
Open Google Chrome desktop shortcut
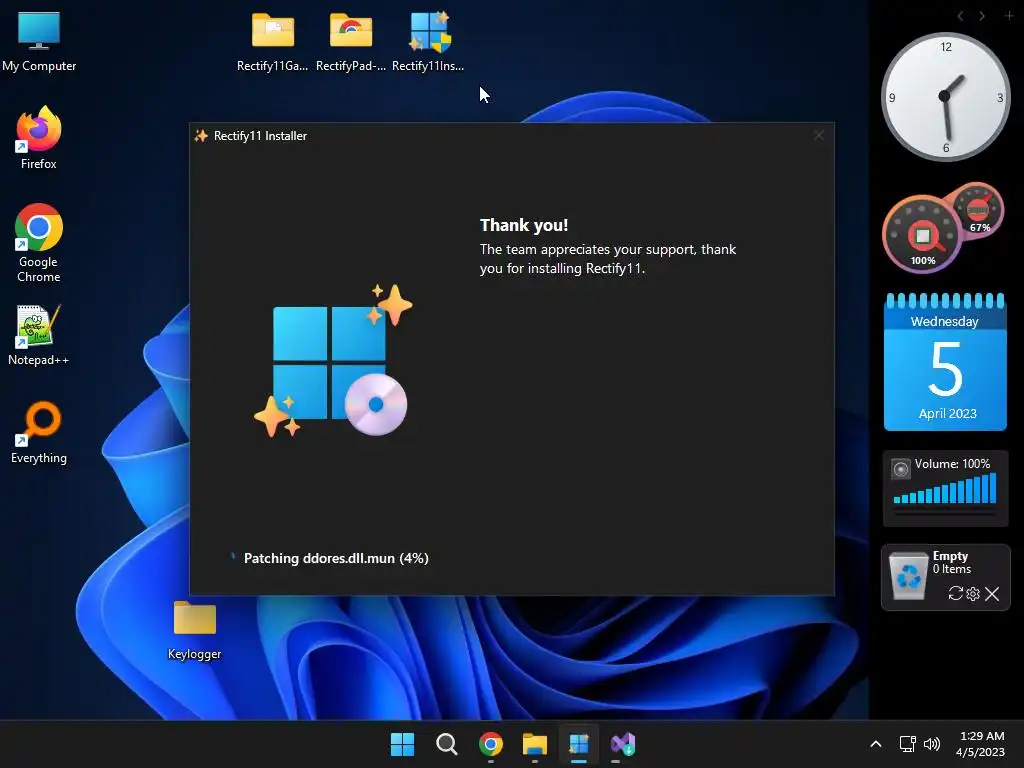pyautogui.click(x=39, y=242)
